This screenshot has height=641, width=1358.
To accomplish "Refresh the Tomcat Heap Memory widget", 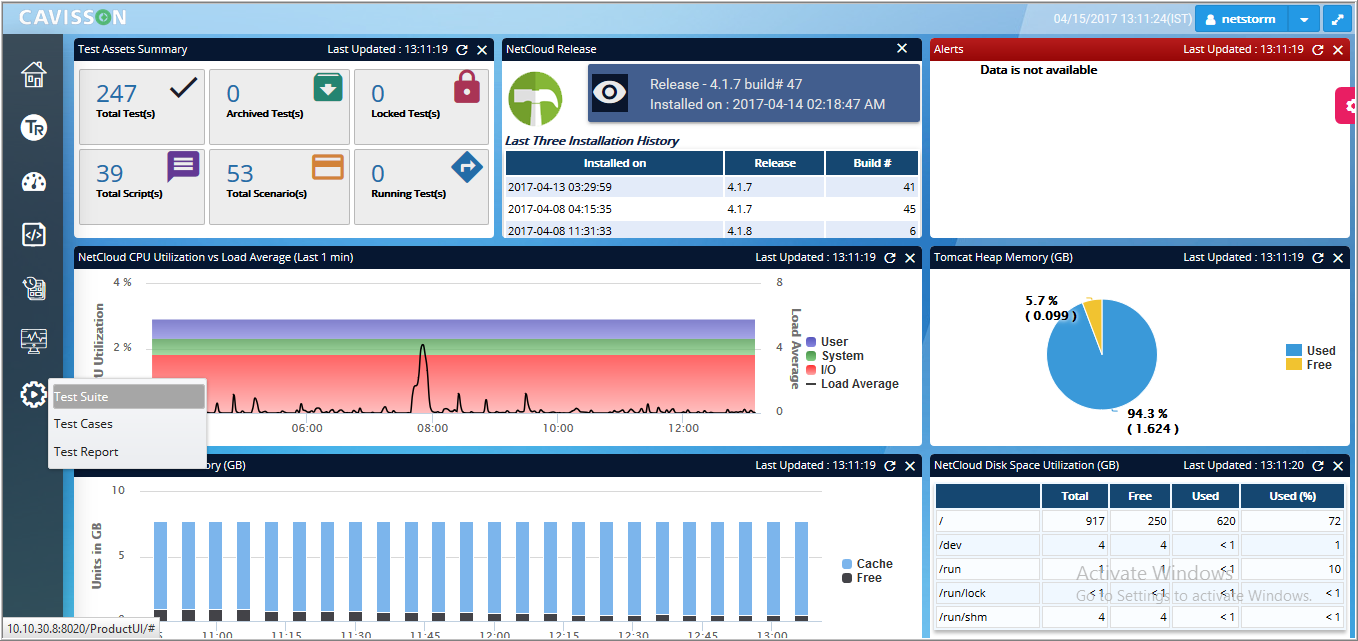I will pos(1318,257).
